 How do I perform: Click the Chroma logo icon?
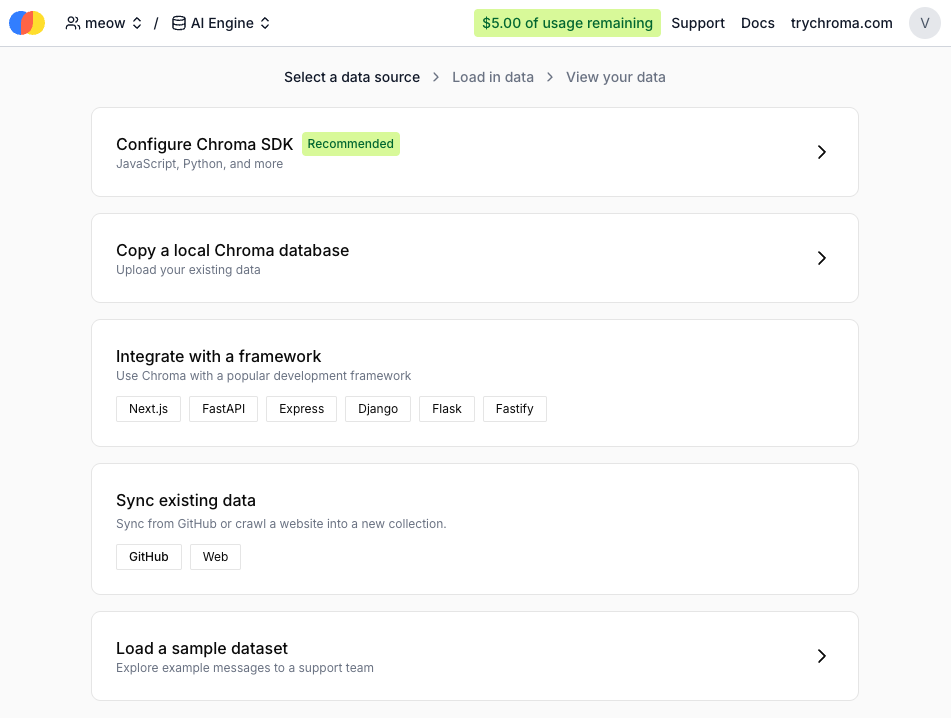[x=27, y=23]
